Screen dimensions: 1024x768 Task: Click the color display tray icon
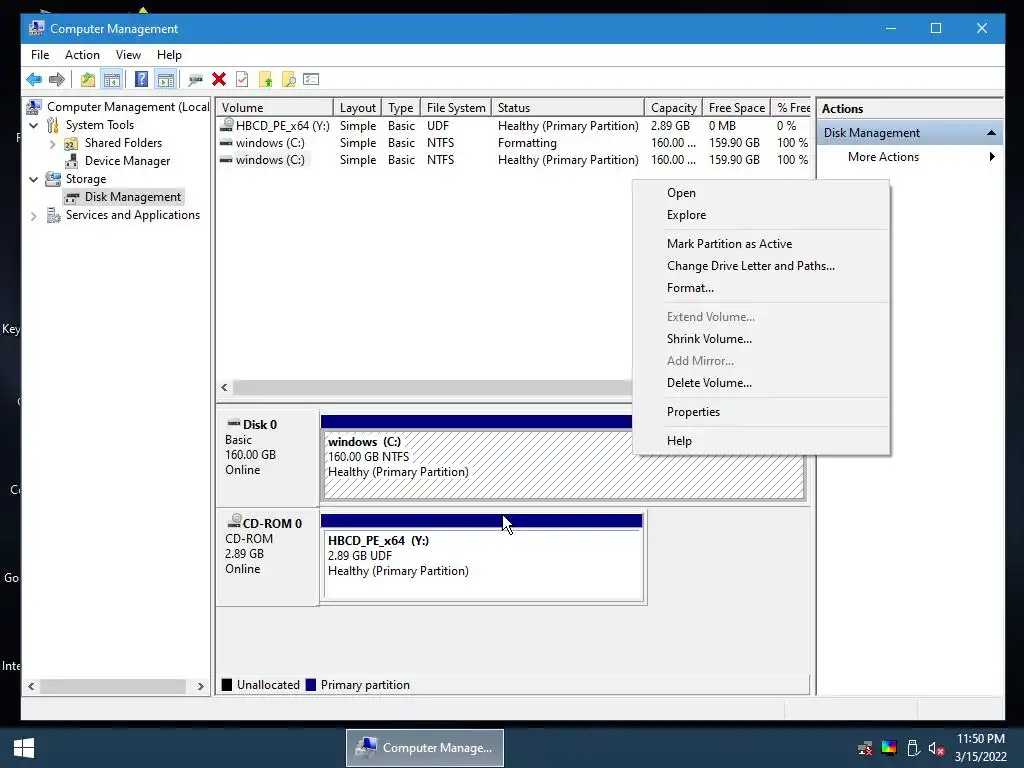[x=889, y=748]
